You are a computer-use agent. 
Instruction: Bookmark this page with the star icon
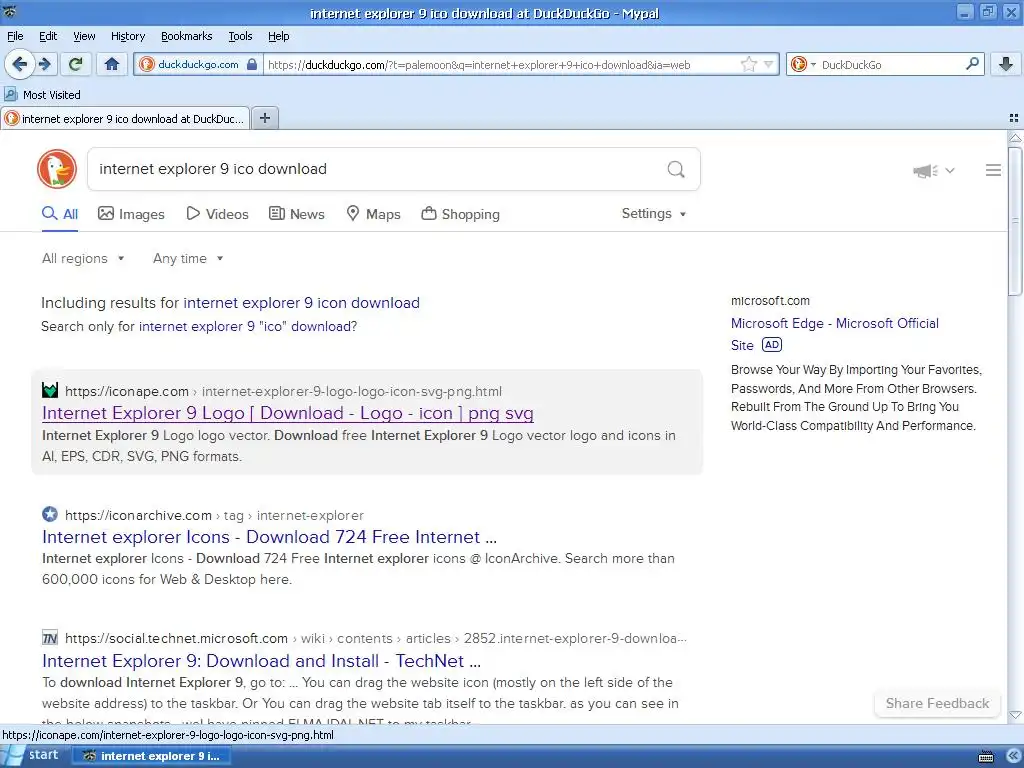point(748,64)
